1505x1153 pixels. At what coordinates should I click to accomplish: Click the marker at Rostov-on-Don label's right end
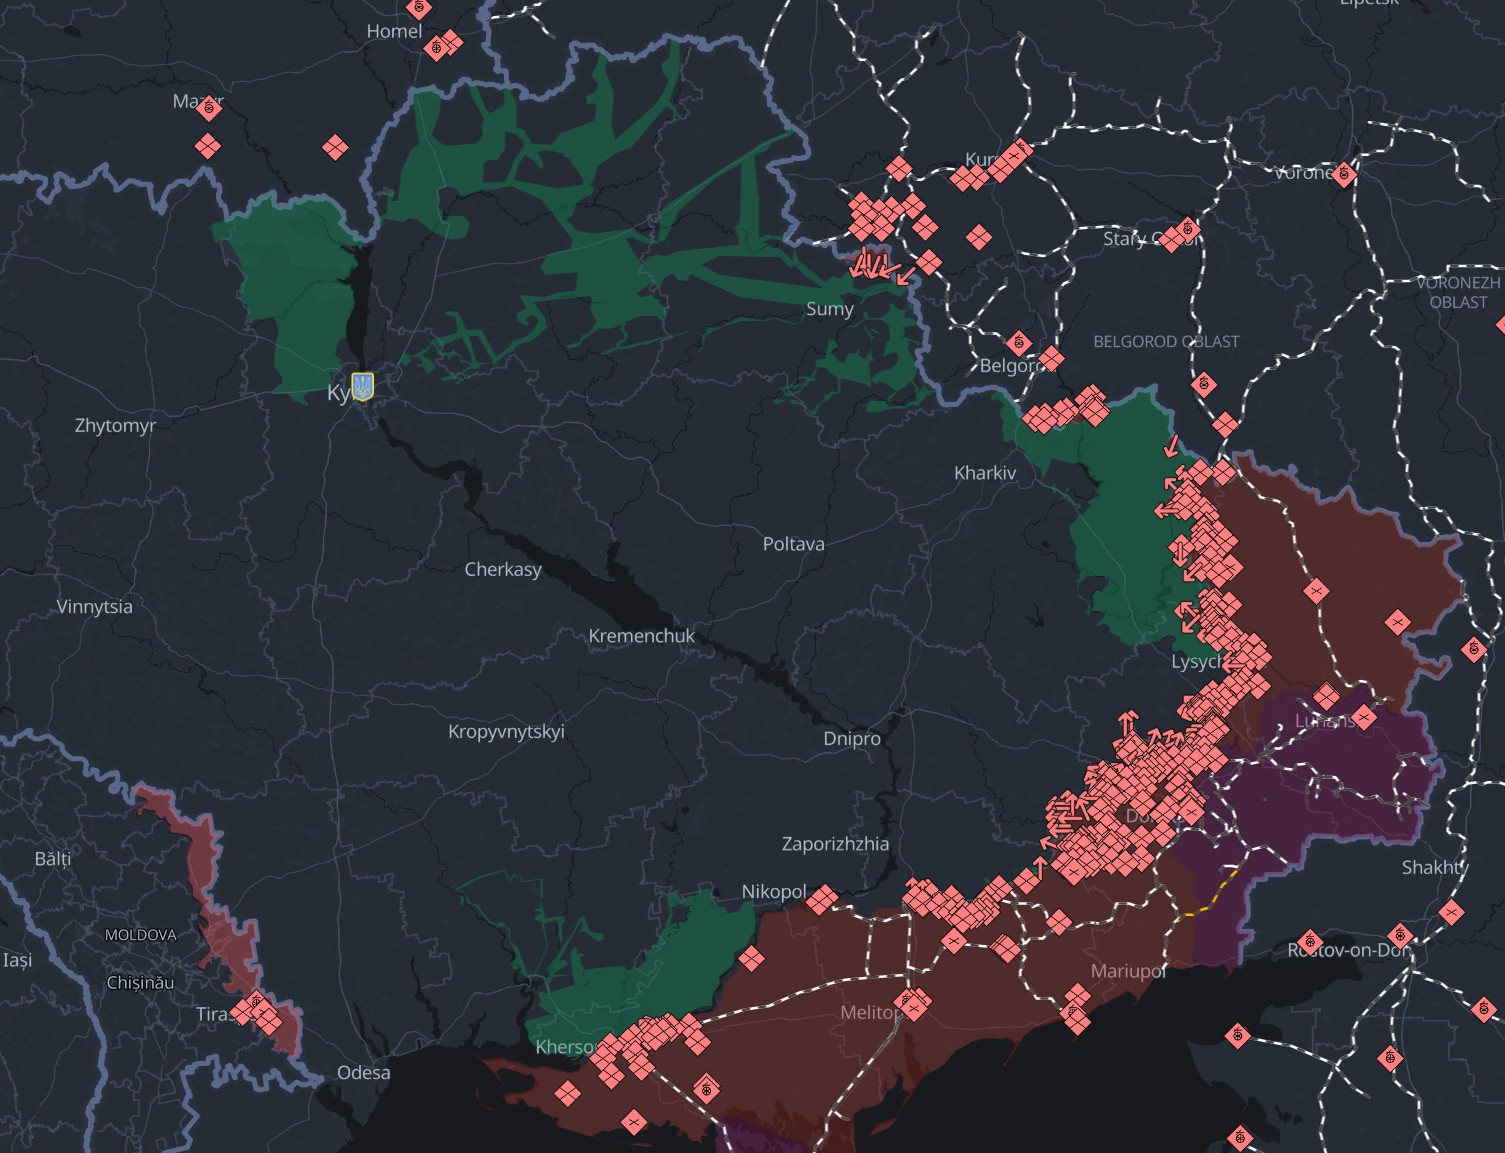(x=1401, y=936)
